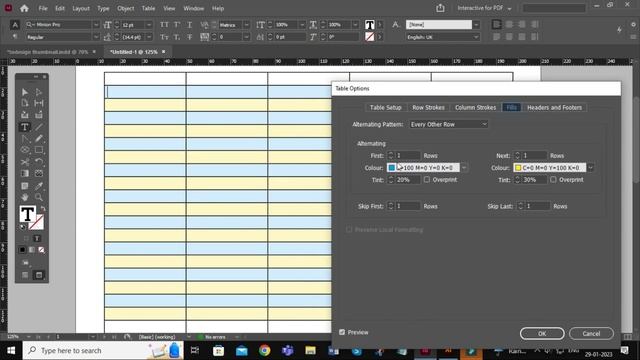Select the Direct Selection tool
The height and width of the screenshot is (360, 640).
pyautogui.click(x=39, y=92)
